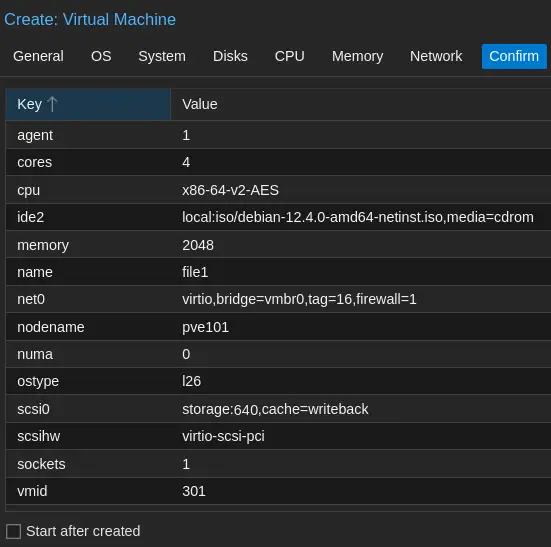Select the vmid 301 row

278,491
